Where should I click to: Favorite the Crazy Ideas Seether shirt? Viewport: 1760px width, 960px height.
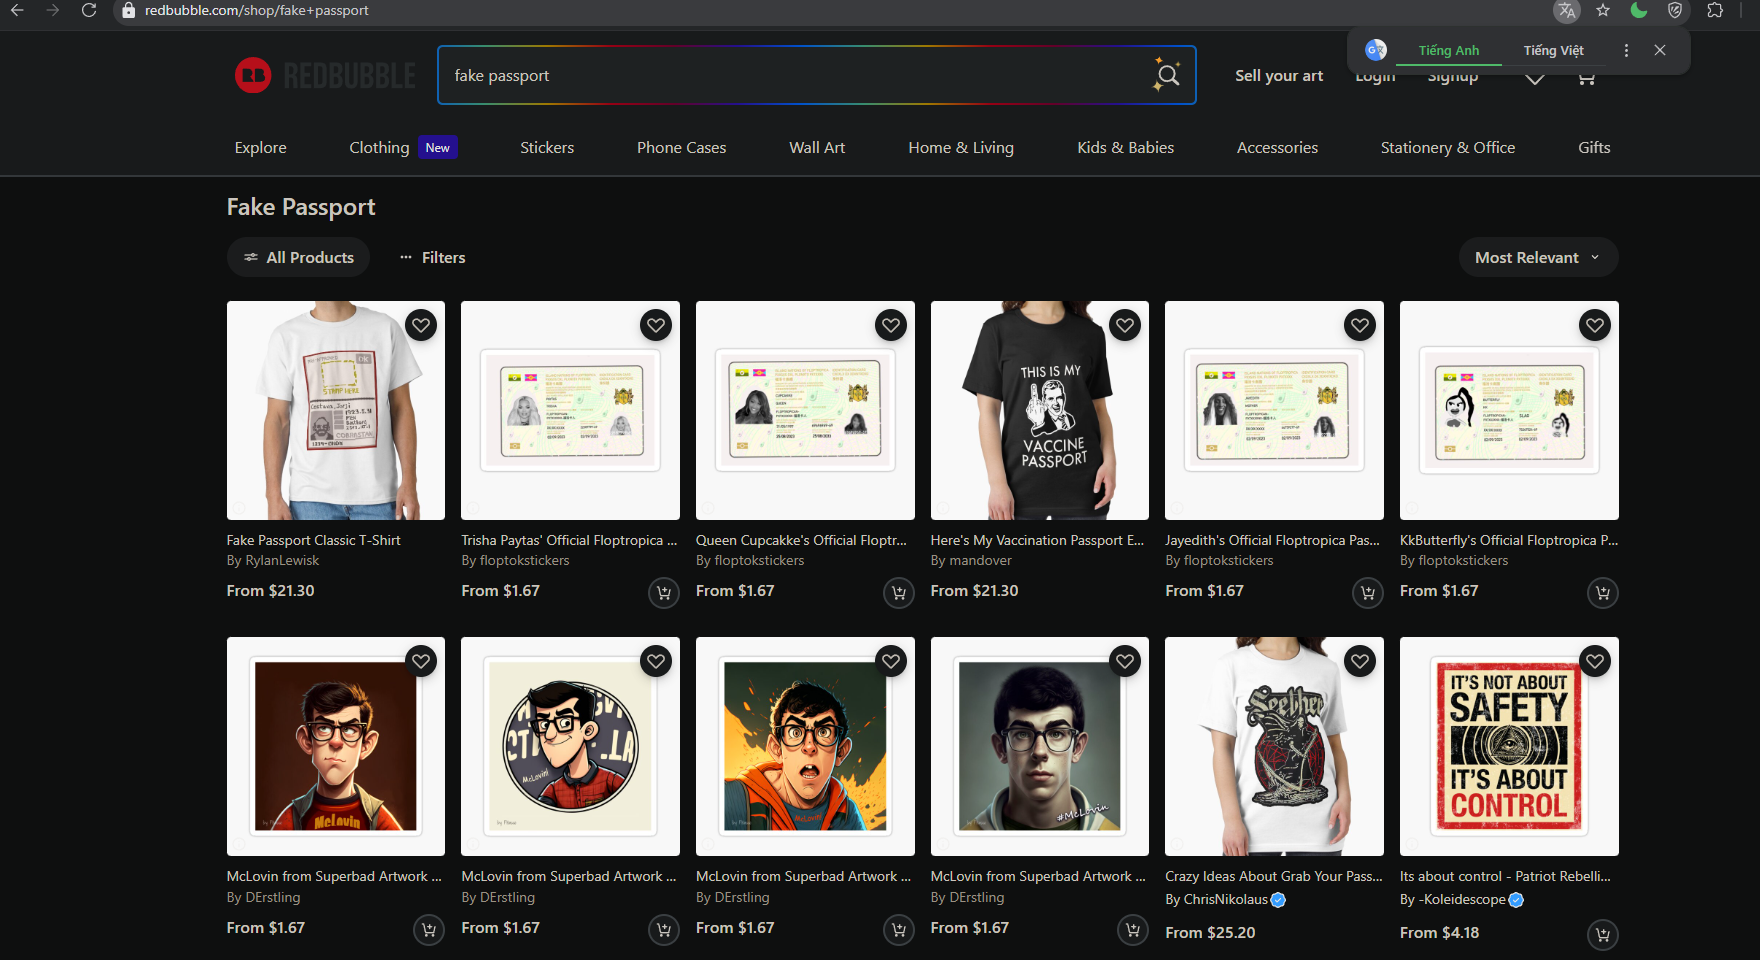(1360, 661)
